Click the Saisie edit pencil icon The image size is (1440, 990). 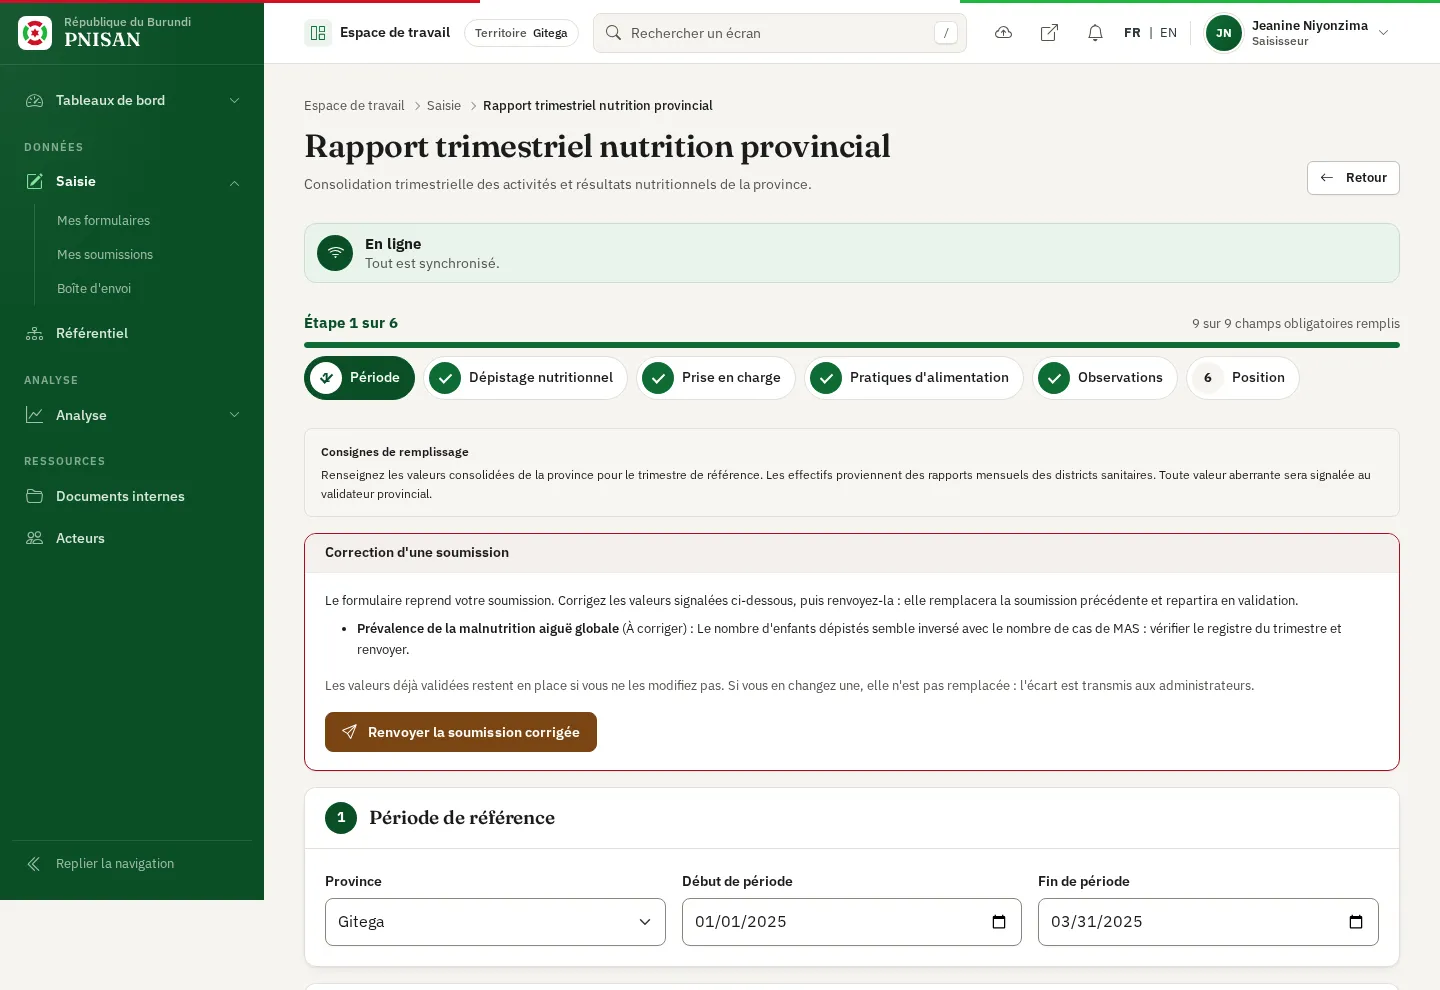(35, 181)
